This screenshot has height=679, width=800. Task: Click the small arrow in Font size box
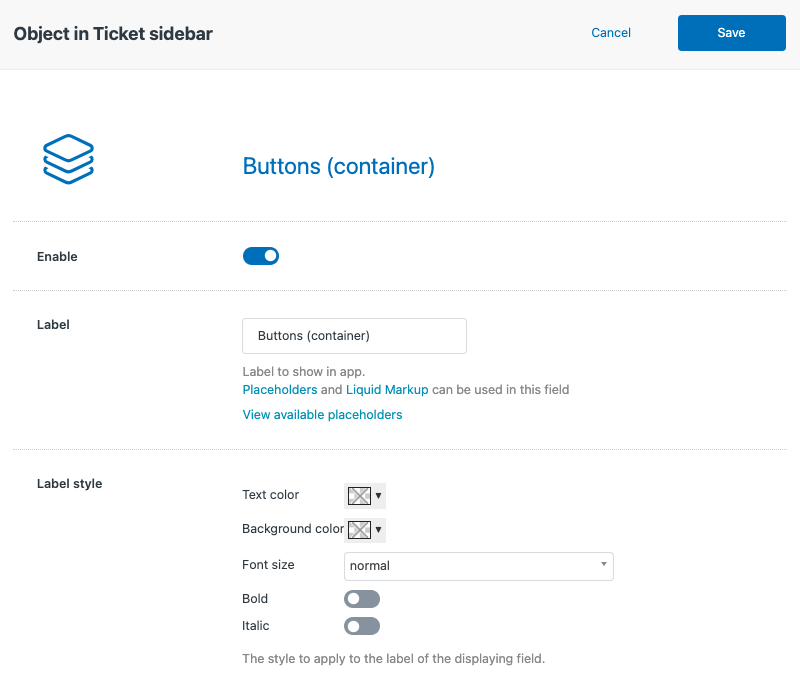604,564
